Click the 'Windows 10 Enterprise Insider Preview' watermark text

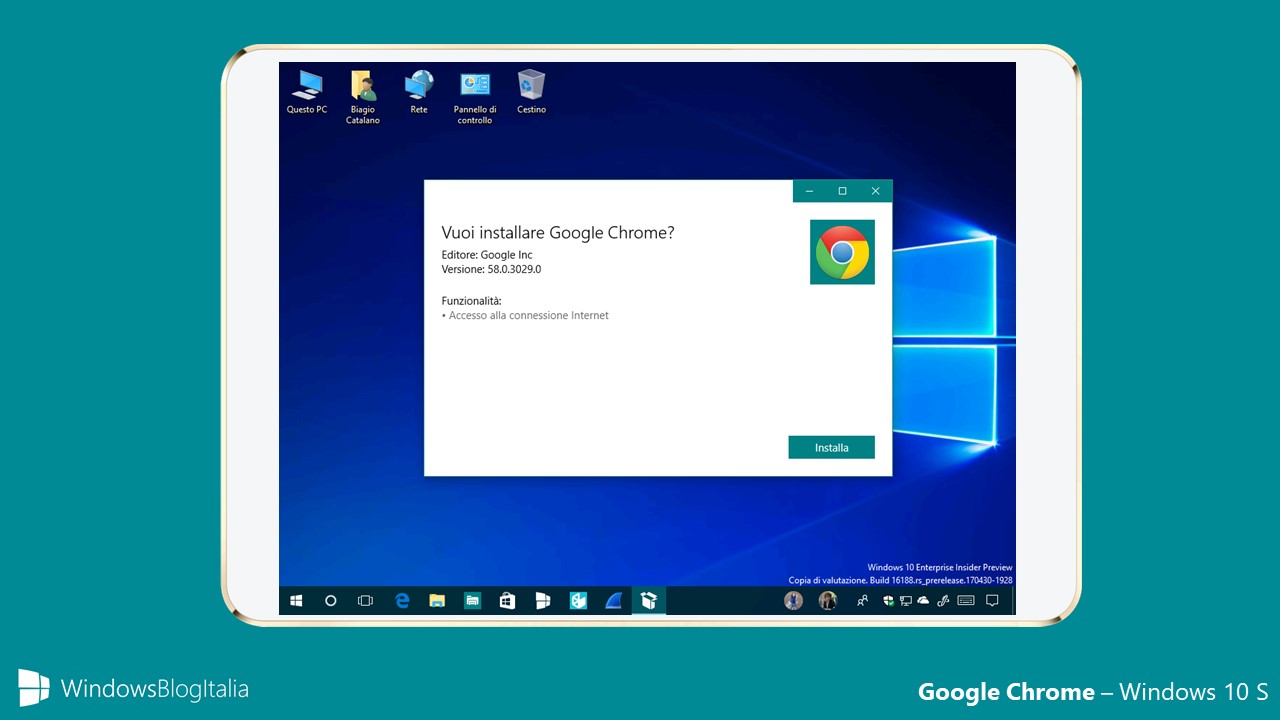[x=940, y=567]
